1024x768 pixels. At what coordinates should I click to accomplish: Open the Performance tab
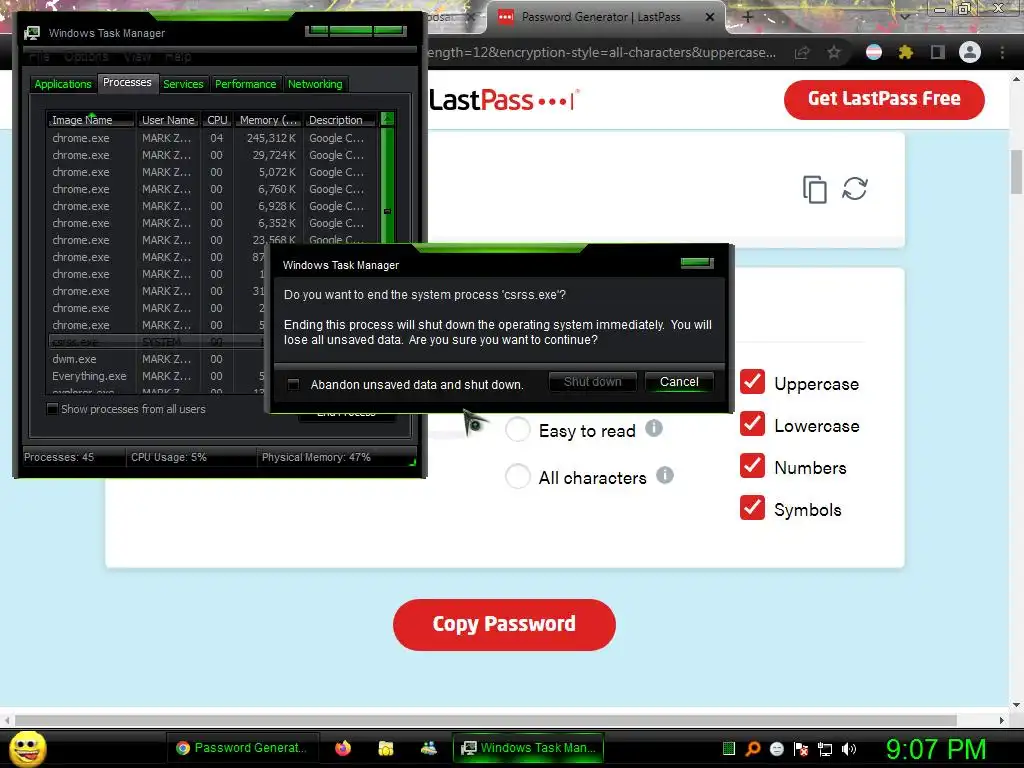246,84
